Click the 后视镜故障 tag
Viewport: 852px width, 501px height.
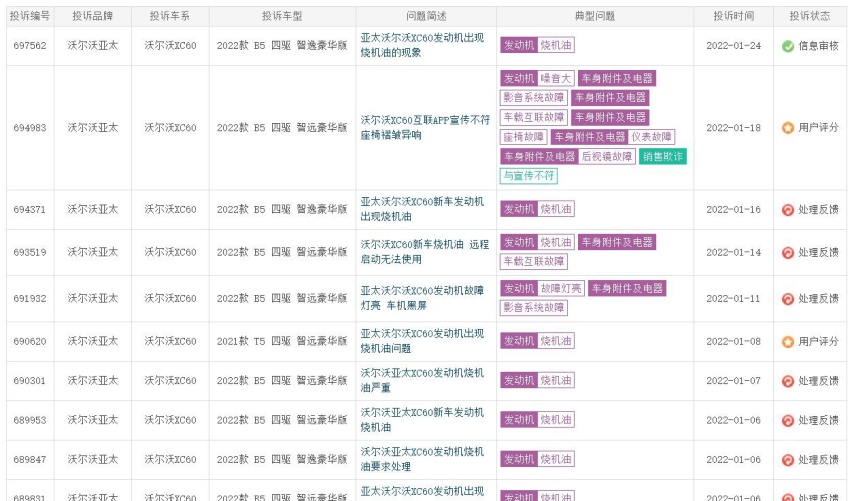pos(607,156)
